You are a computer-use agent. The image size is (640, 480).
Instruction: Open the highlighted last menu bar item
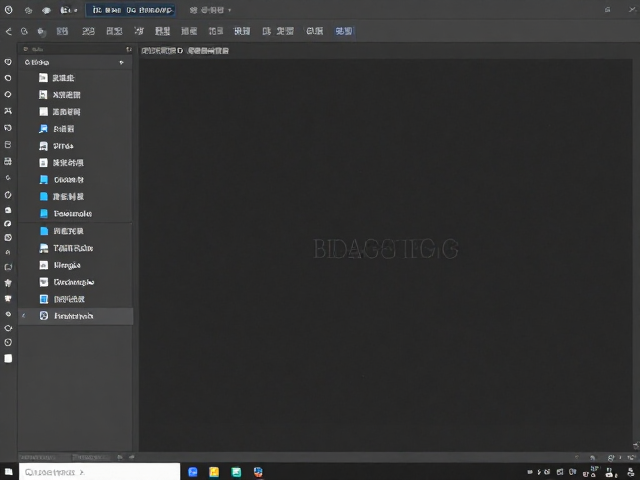(344, 31)
